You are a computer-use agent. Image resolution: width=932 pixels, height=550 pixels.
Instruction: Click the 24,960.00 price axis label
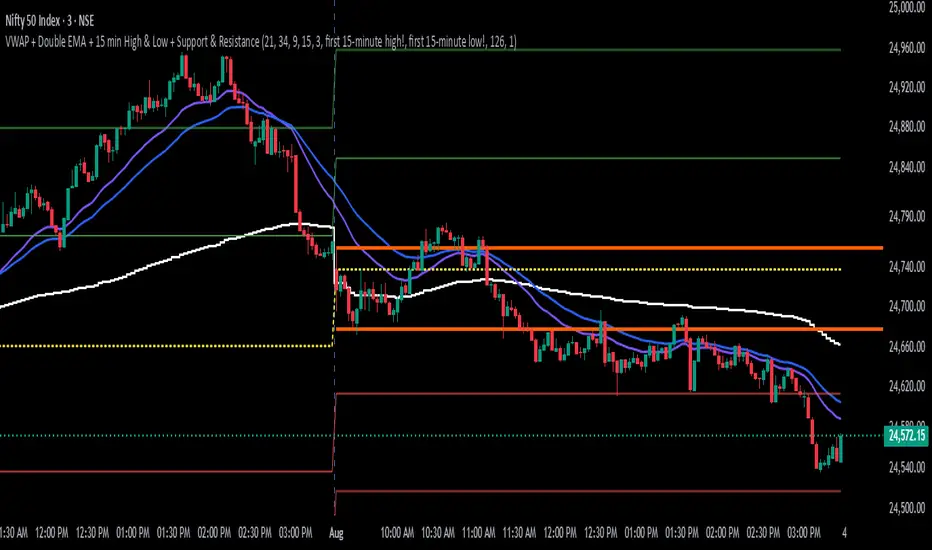(906, 48)
